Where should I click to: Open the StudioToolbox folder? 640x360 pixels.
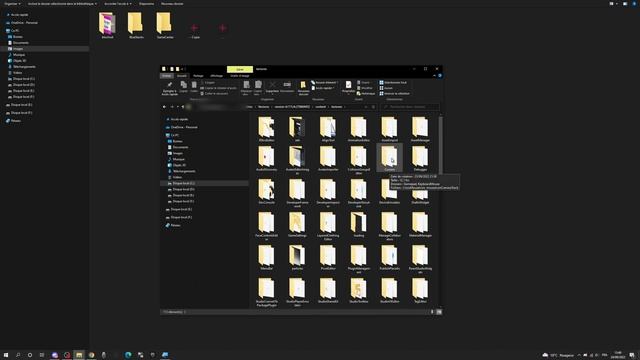(x=359, y=291)
